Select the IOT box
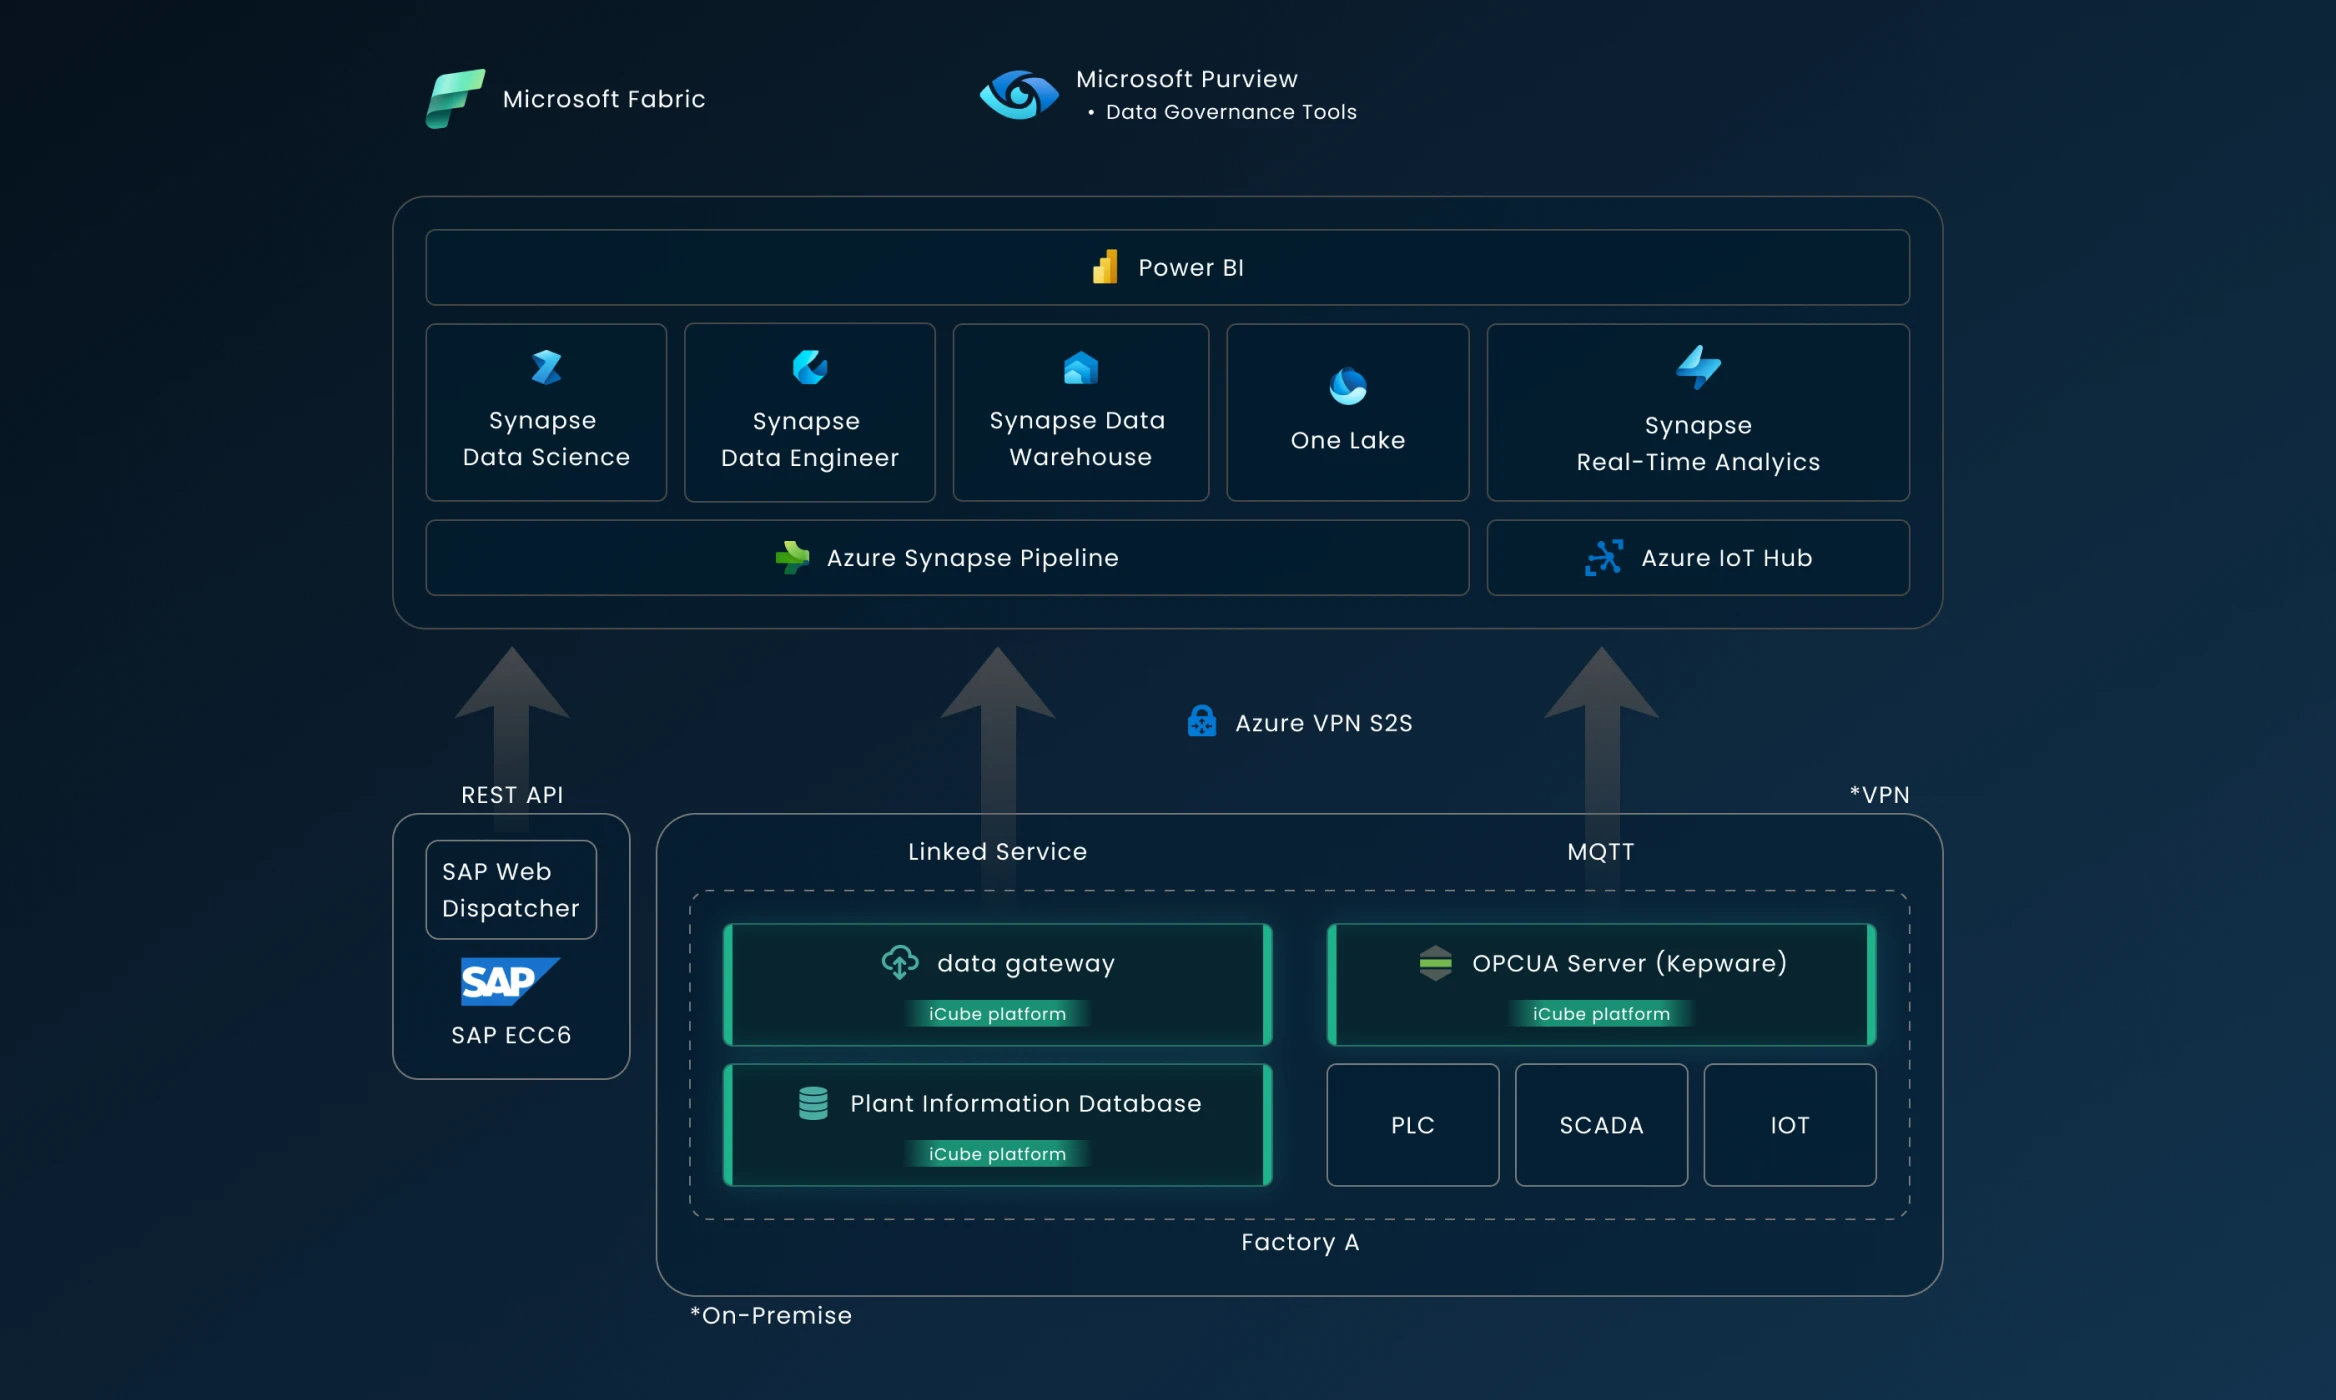Image resolution: width=2336 pixels, height=1400 pixels. point(1789,1125)
